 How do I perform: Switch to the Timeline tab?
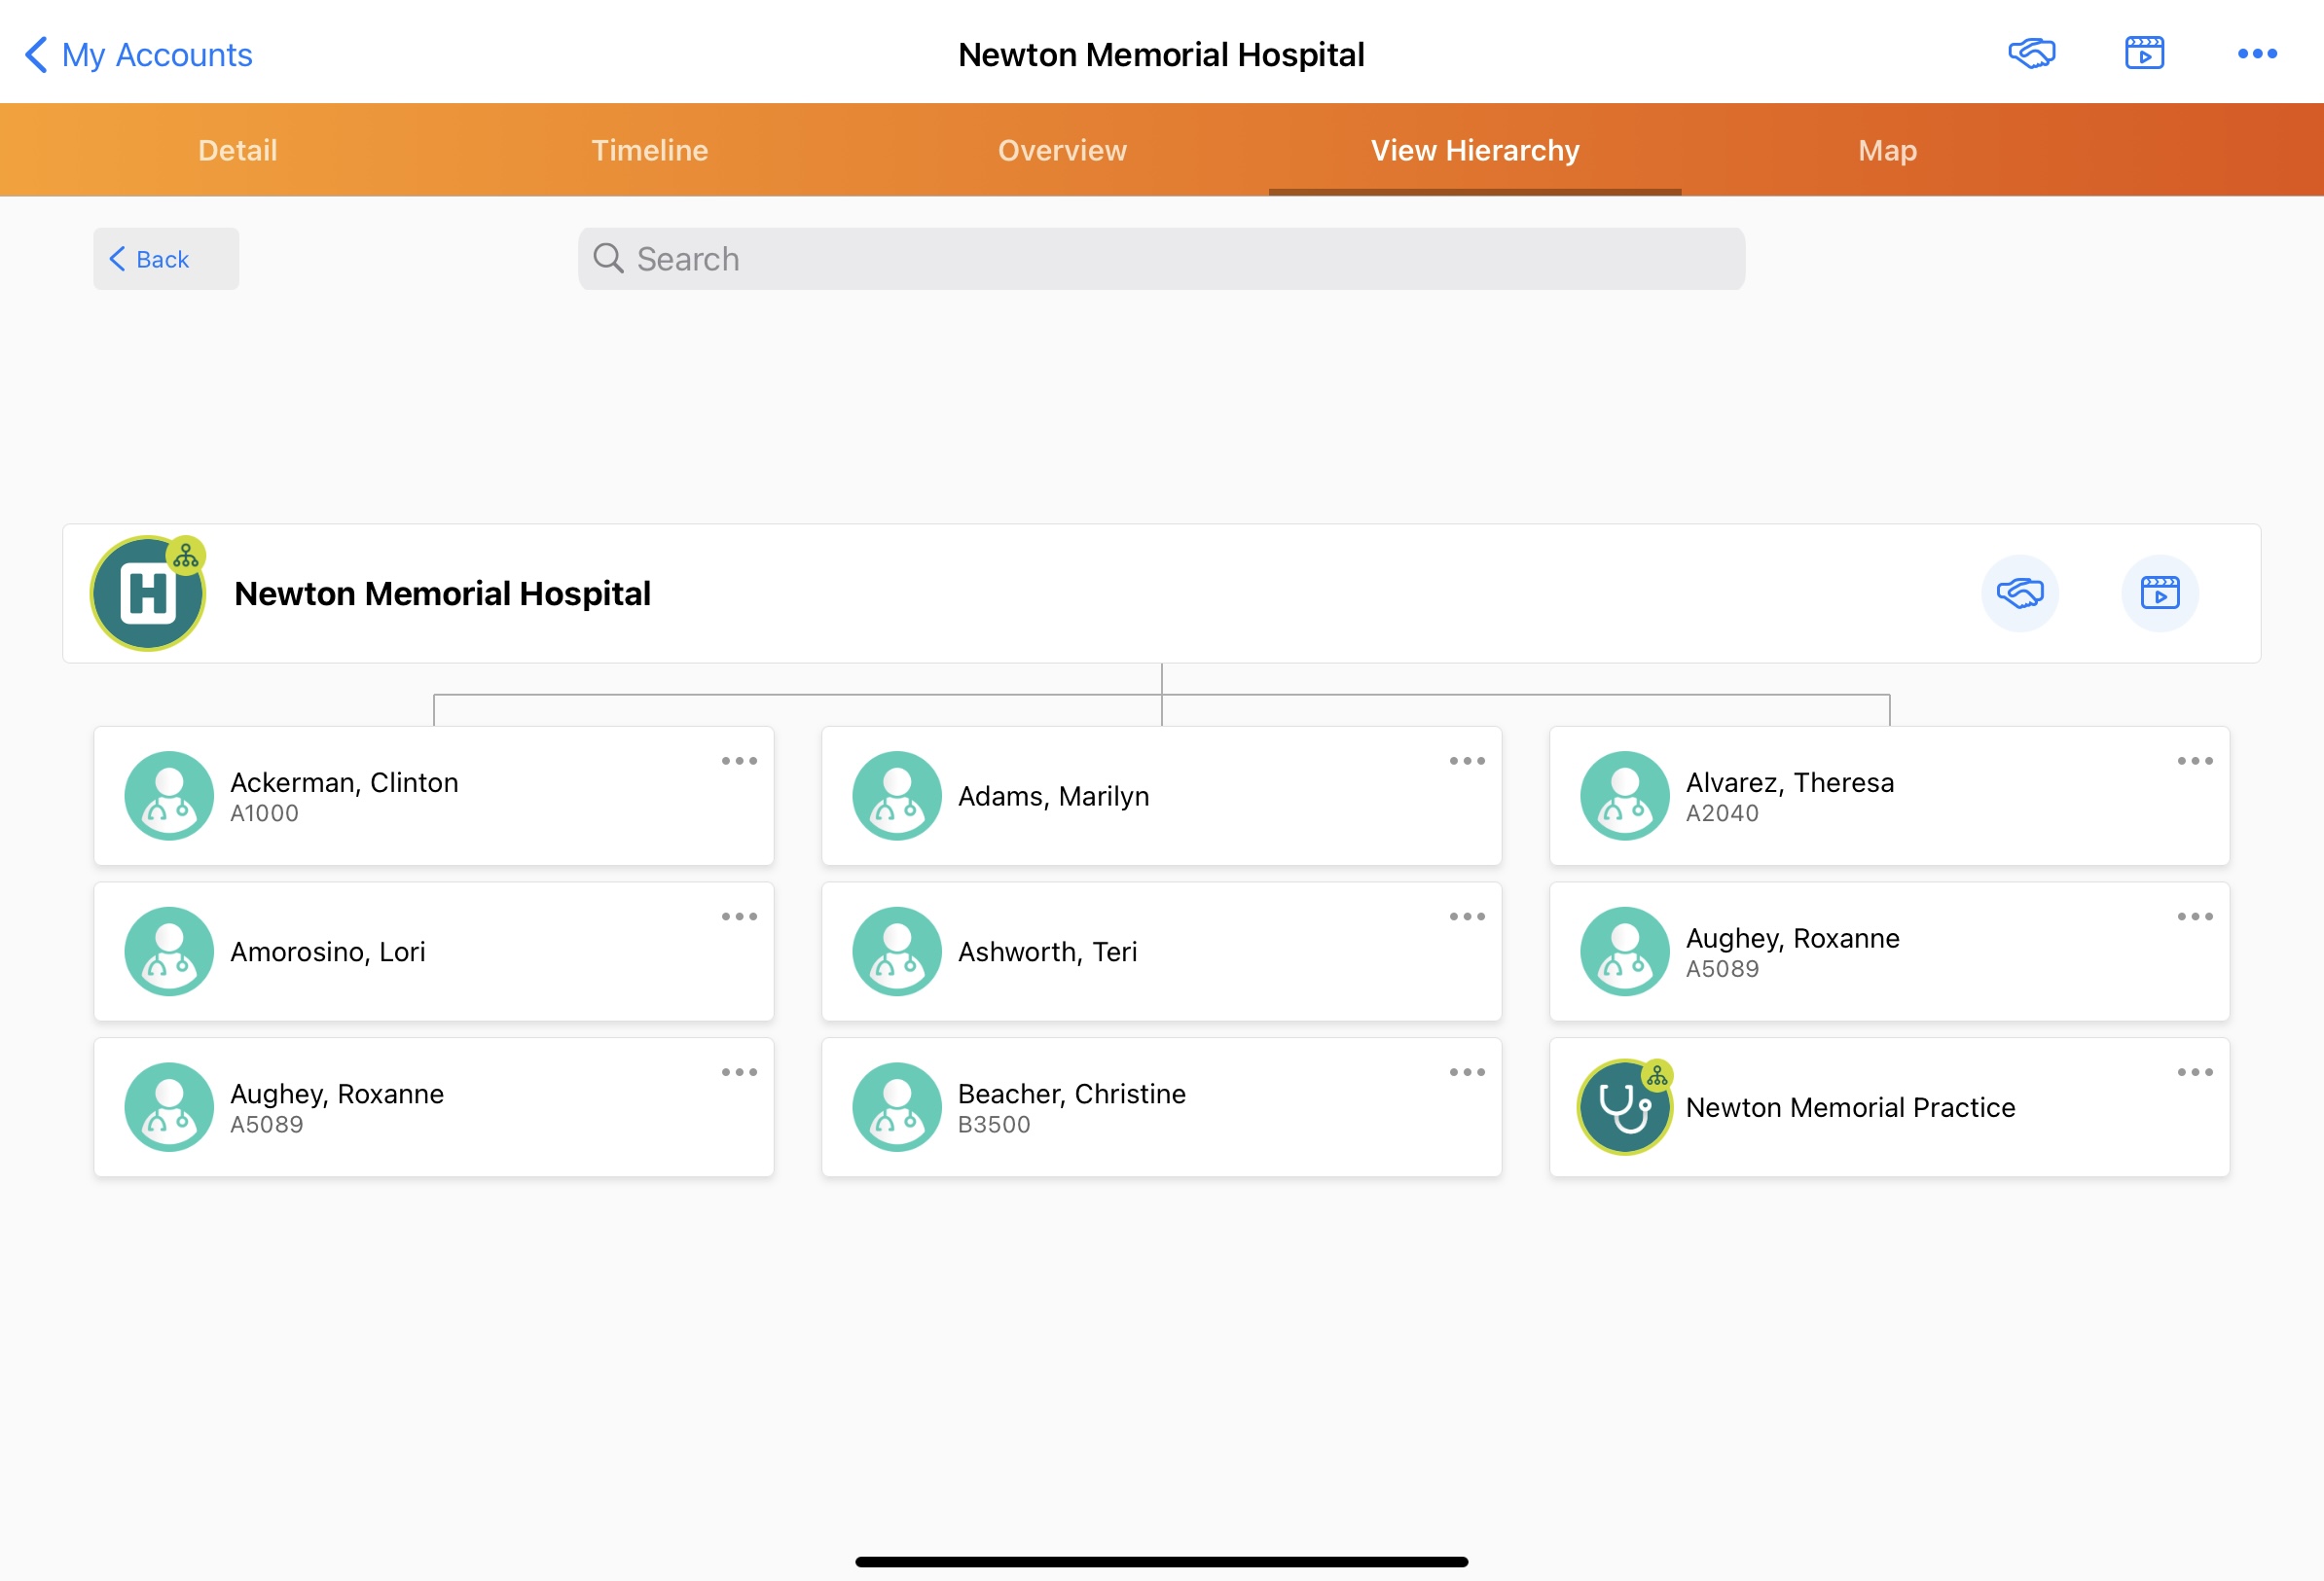coord(649,150)
